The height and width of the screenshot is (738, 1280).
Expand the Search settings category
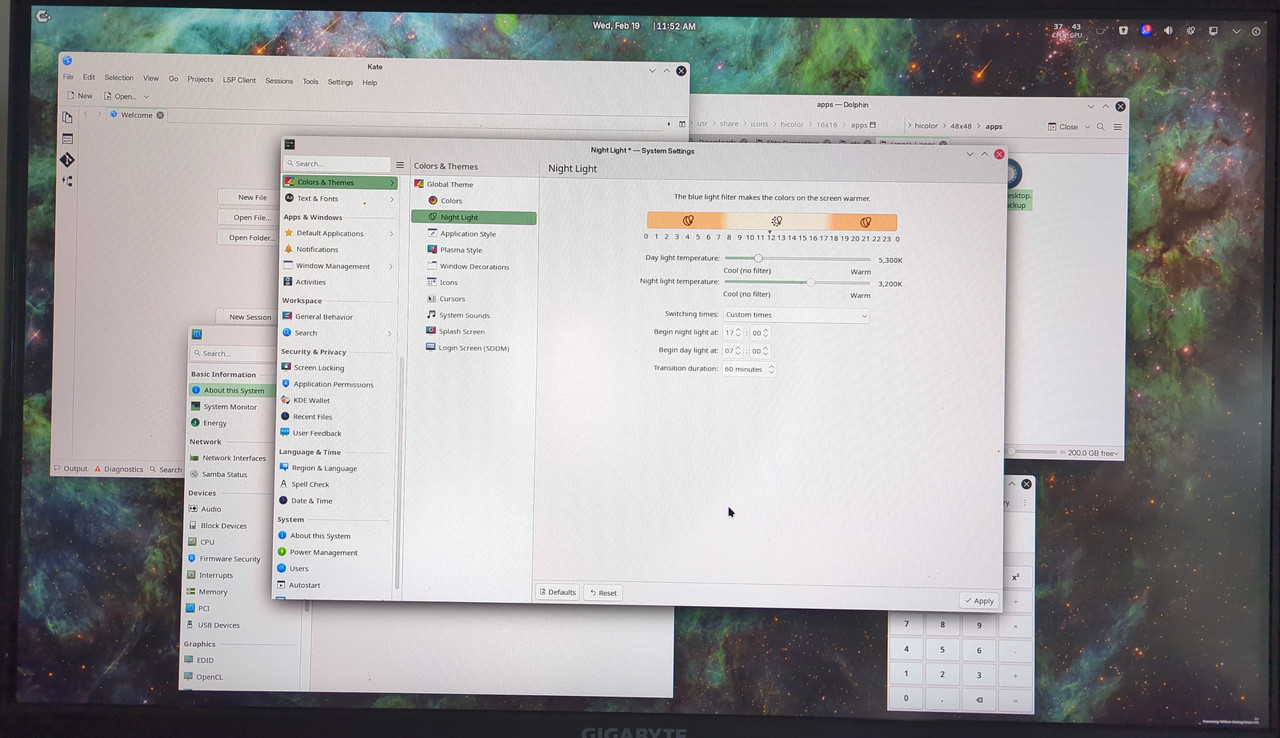[x=338, y=333]
